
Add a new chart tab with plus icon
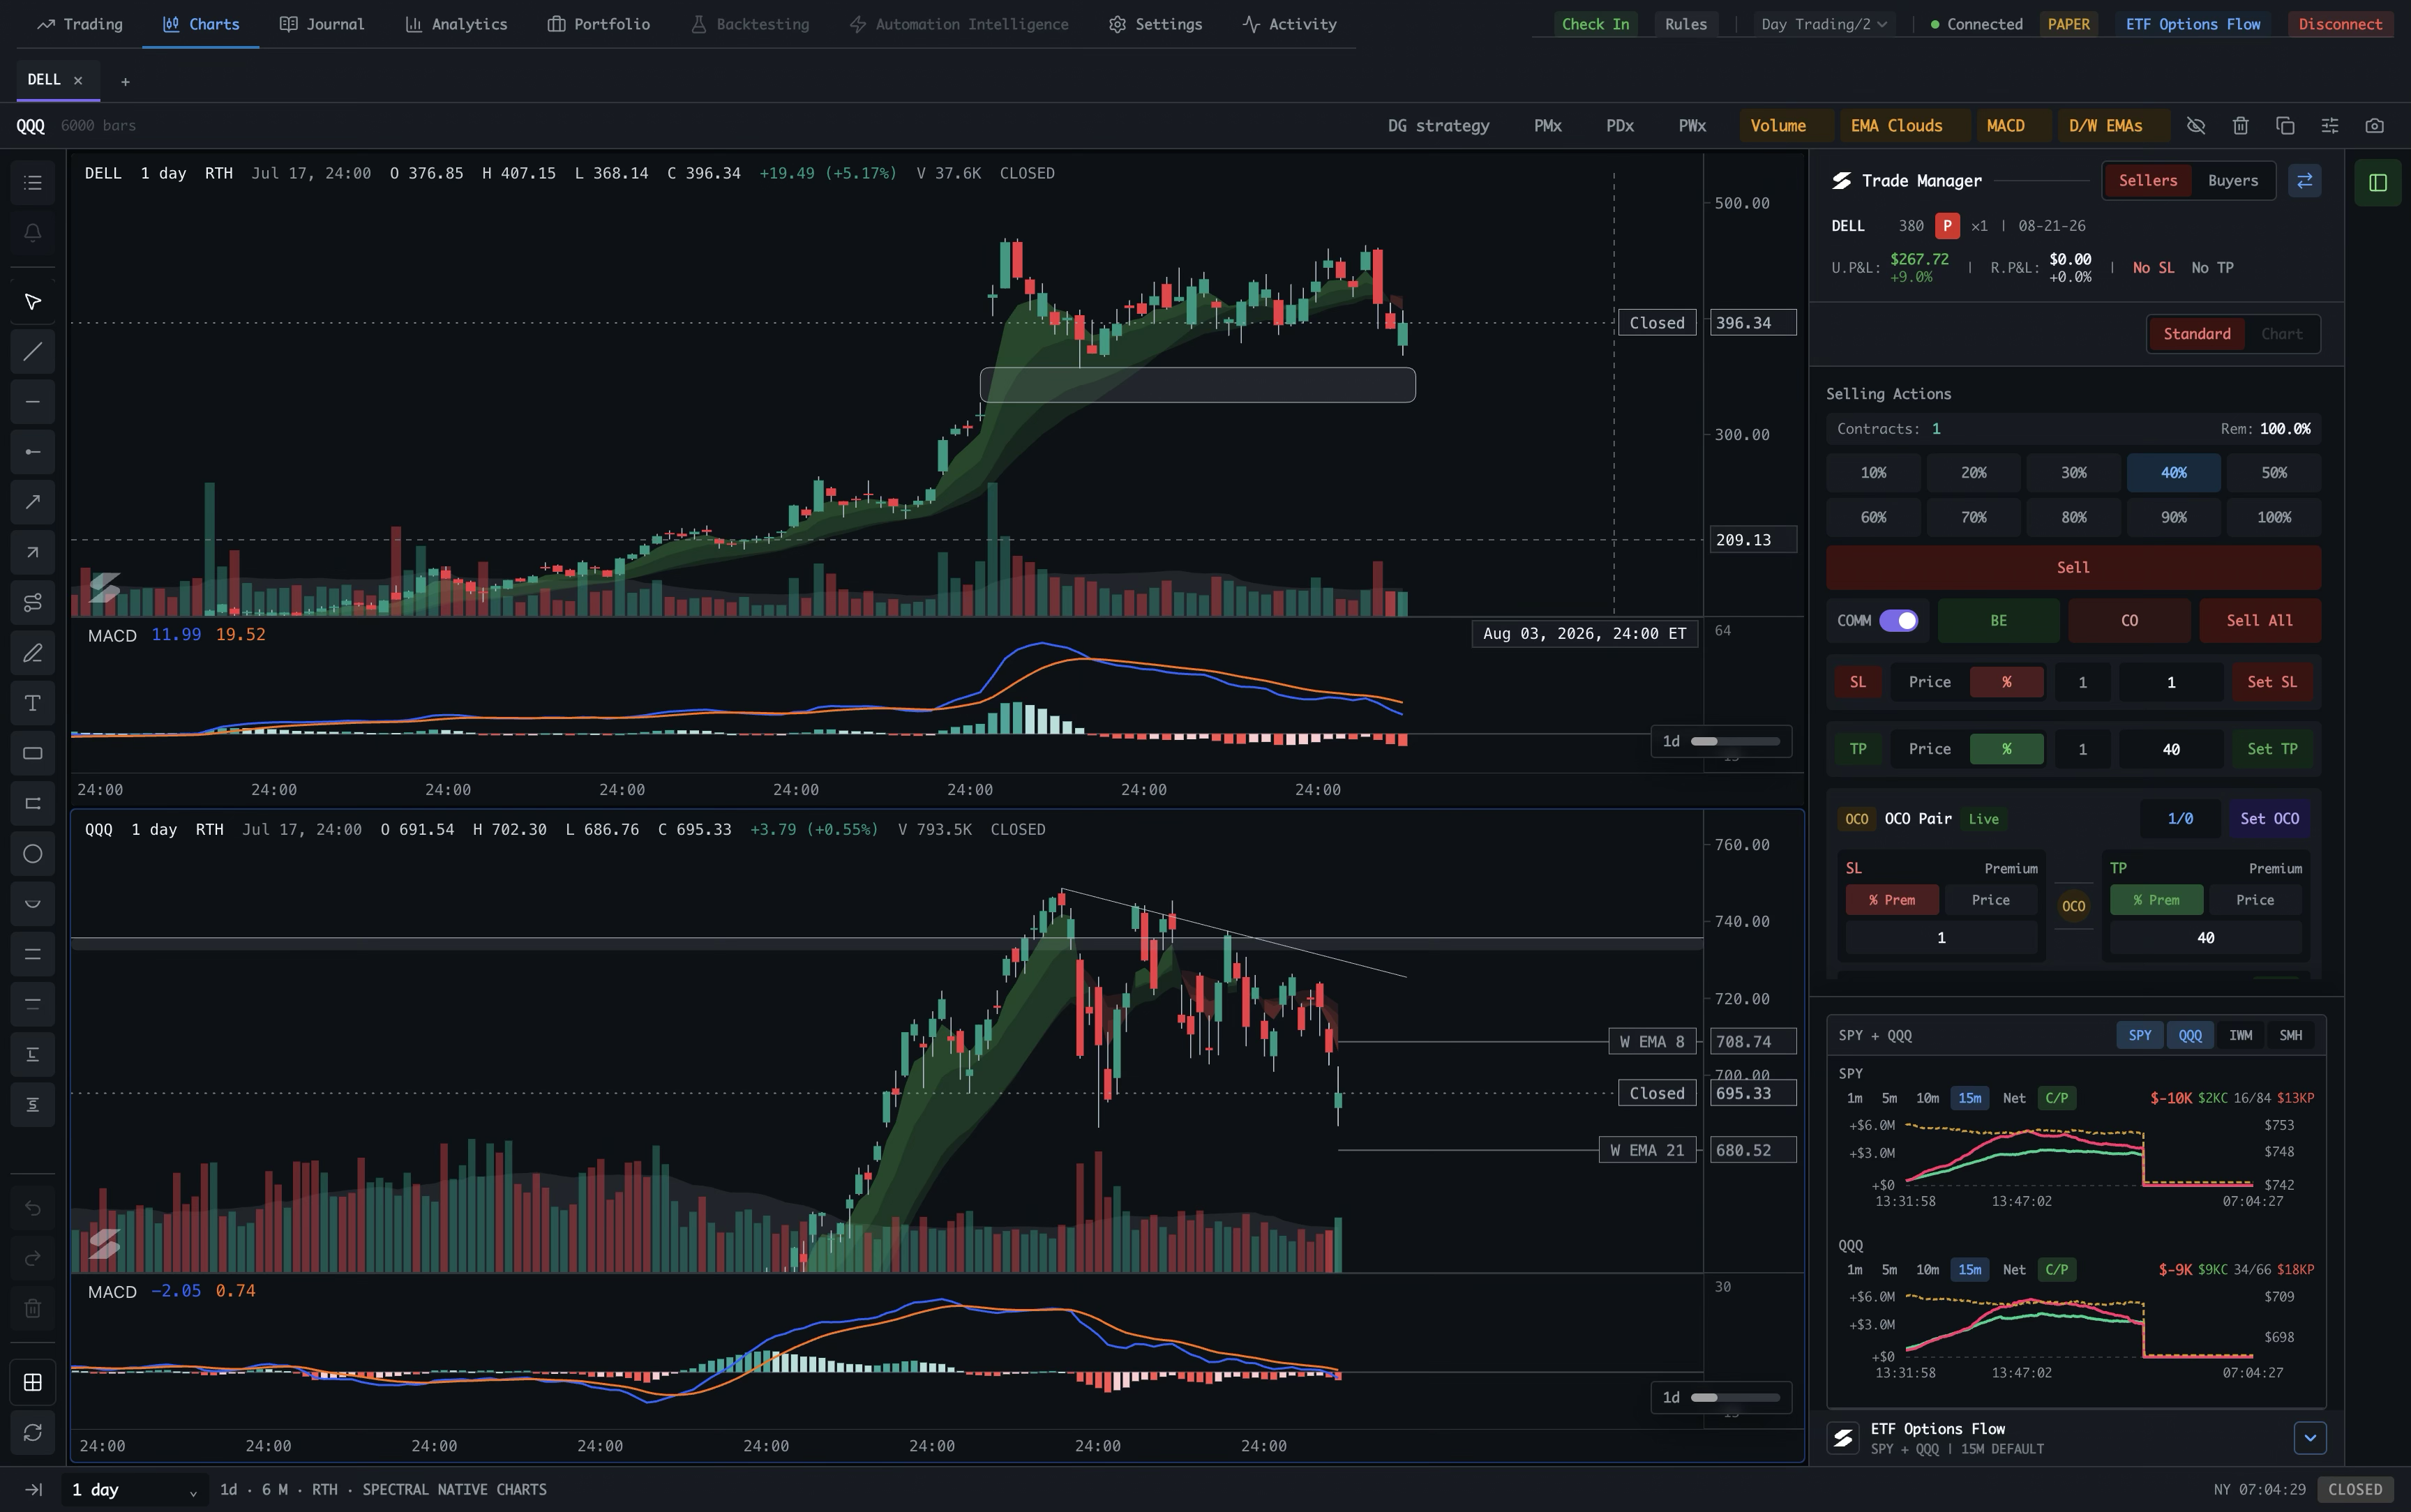pyautogui.click(x=125, y=82)
